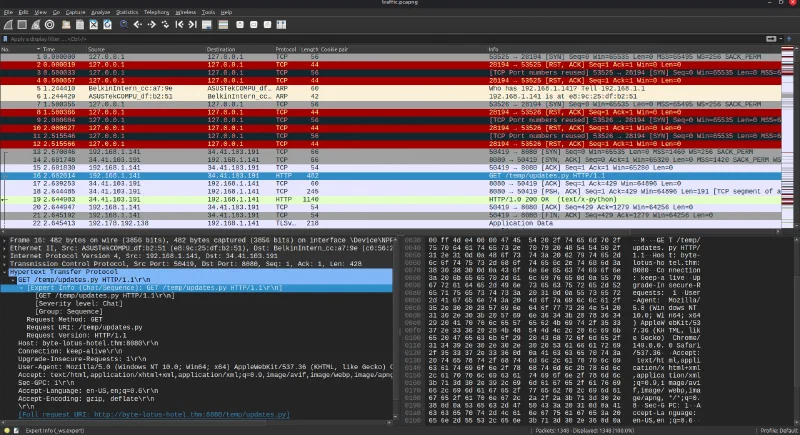The width and height of the screenshot is (800, 435).
Task: Select the User-Agent header line
Action: point(205,367)
